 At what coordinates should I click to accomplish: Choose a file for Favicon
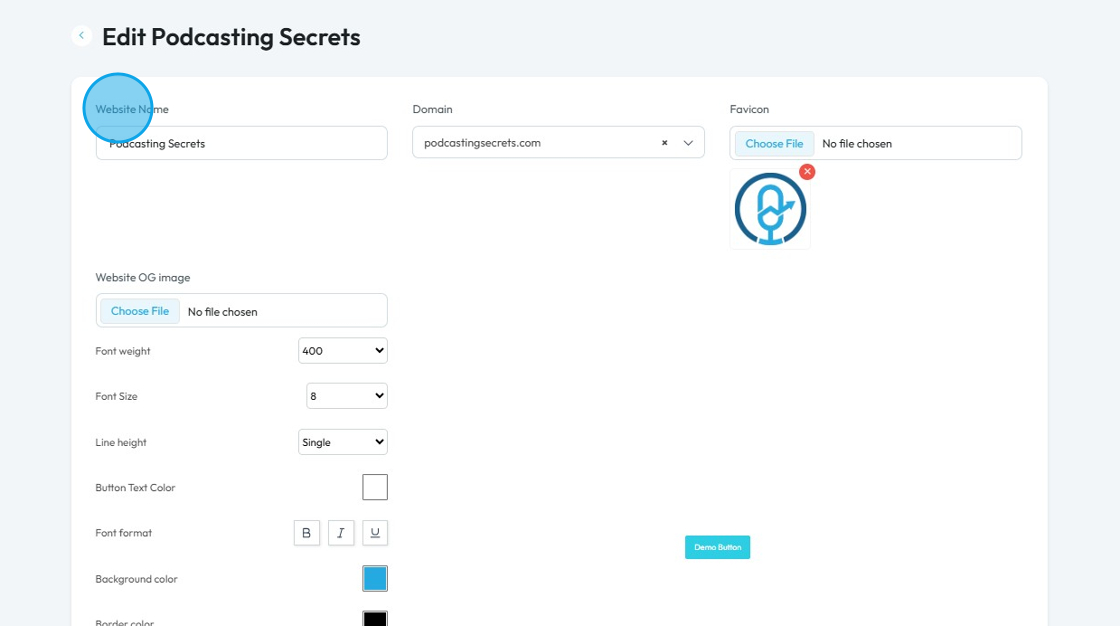(x=774, y=144)
